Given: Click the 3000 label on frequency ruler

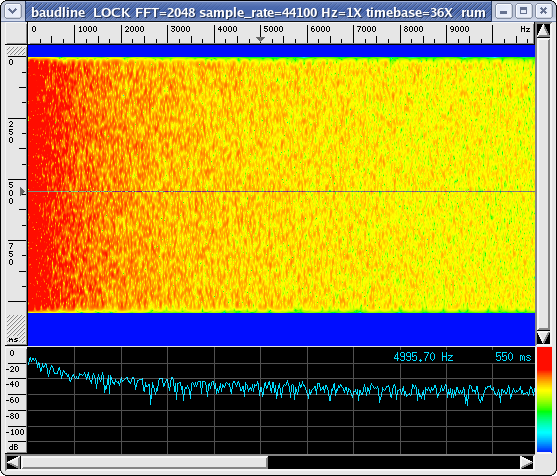Looking at the screenshot, I should 180,29.
